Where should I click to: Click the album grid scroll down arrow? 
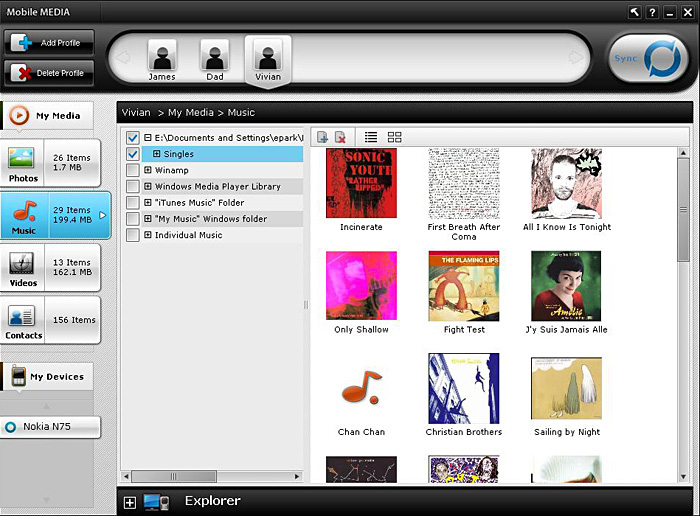point(683,477)
